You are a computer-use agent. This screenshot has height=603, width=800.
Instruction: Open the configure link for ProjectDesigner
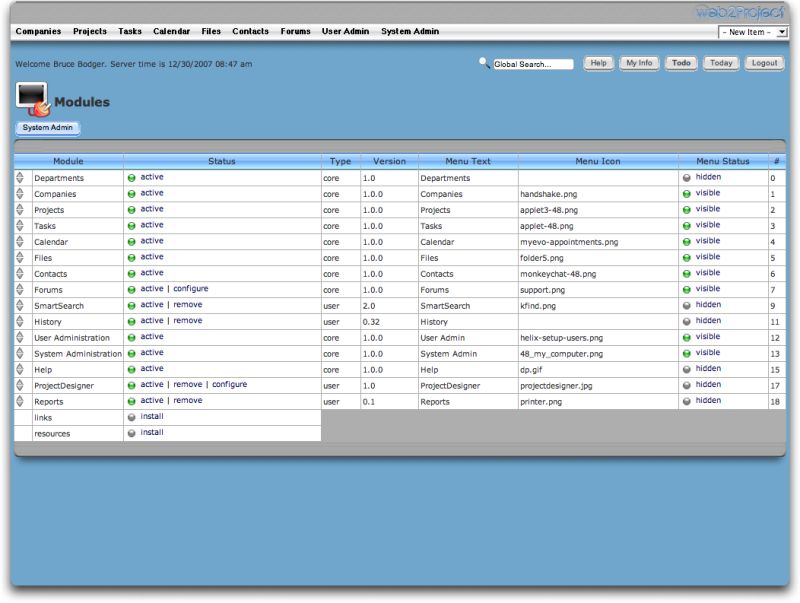click(x=228, y=385)
